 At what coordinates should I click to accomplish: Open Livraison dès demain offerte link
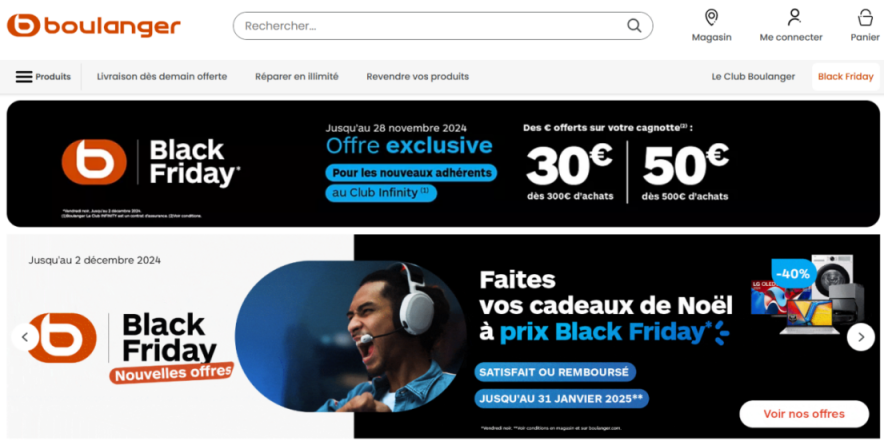point(162,77)
